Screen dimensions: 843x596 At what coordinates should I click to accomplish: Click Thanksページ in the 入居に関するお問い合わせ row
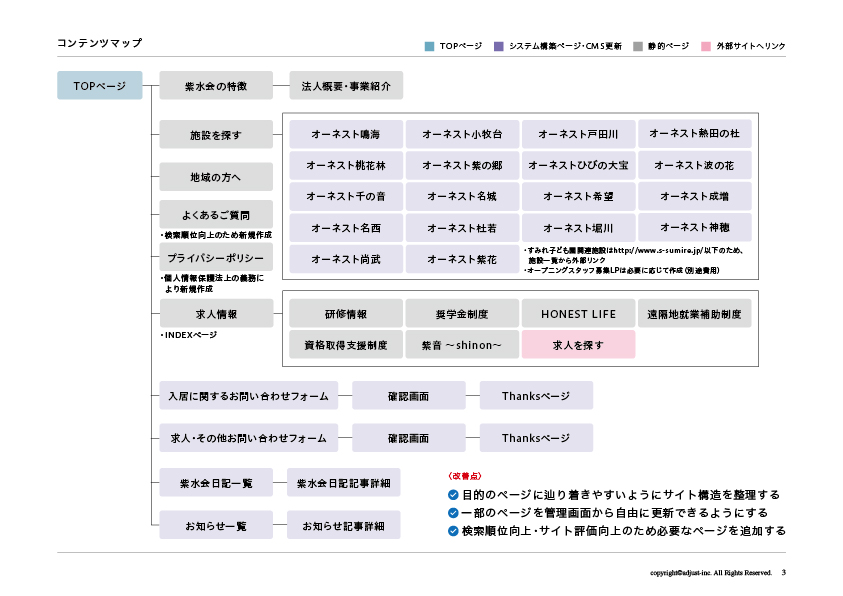click(x=537, y=396)
